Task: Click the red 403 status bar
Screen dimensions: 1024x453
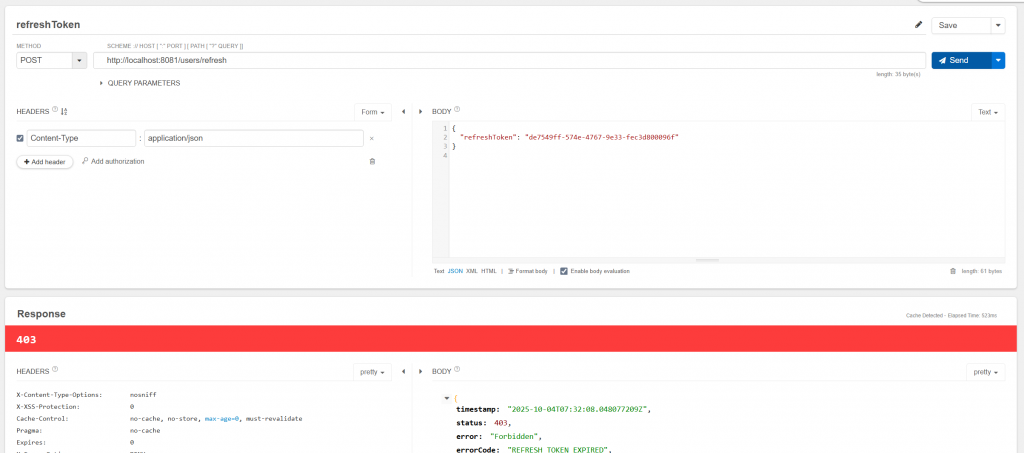Action: point(512,339)
